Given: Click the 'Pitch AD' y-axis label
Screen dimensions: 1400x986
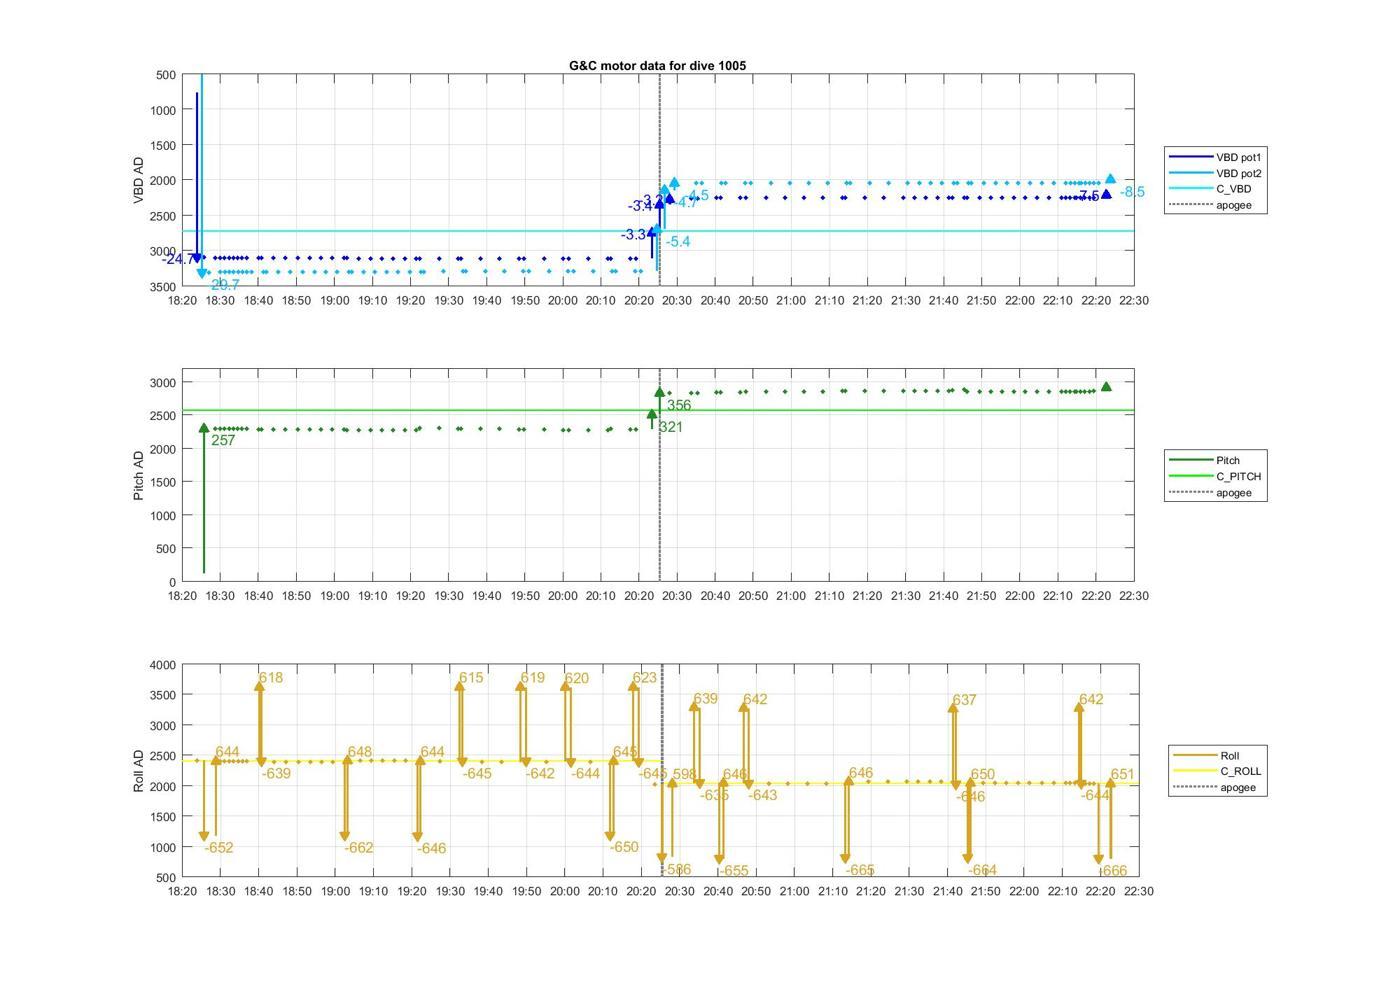Looking at the screenshot, I should 138,475.
